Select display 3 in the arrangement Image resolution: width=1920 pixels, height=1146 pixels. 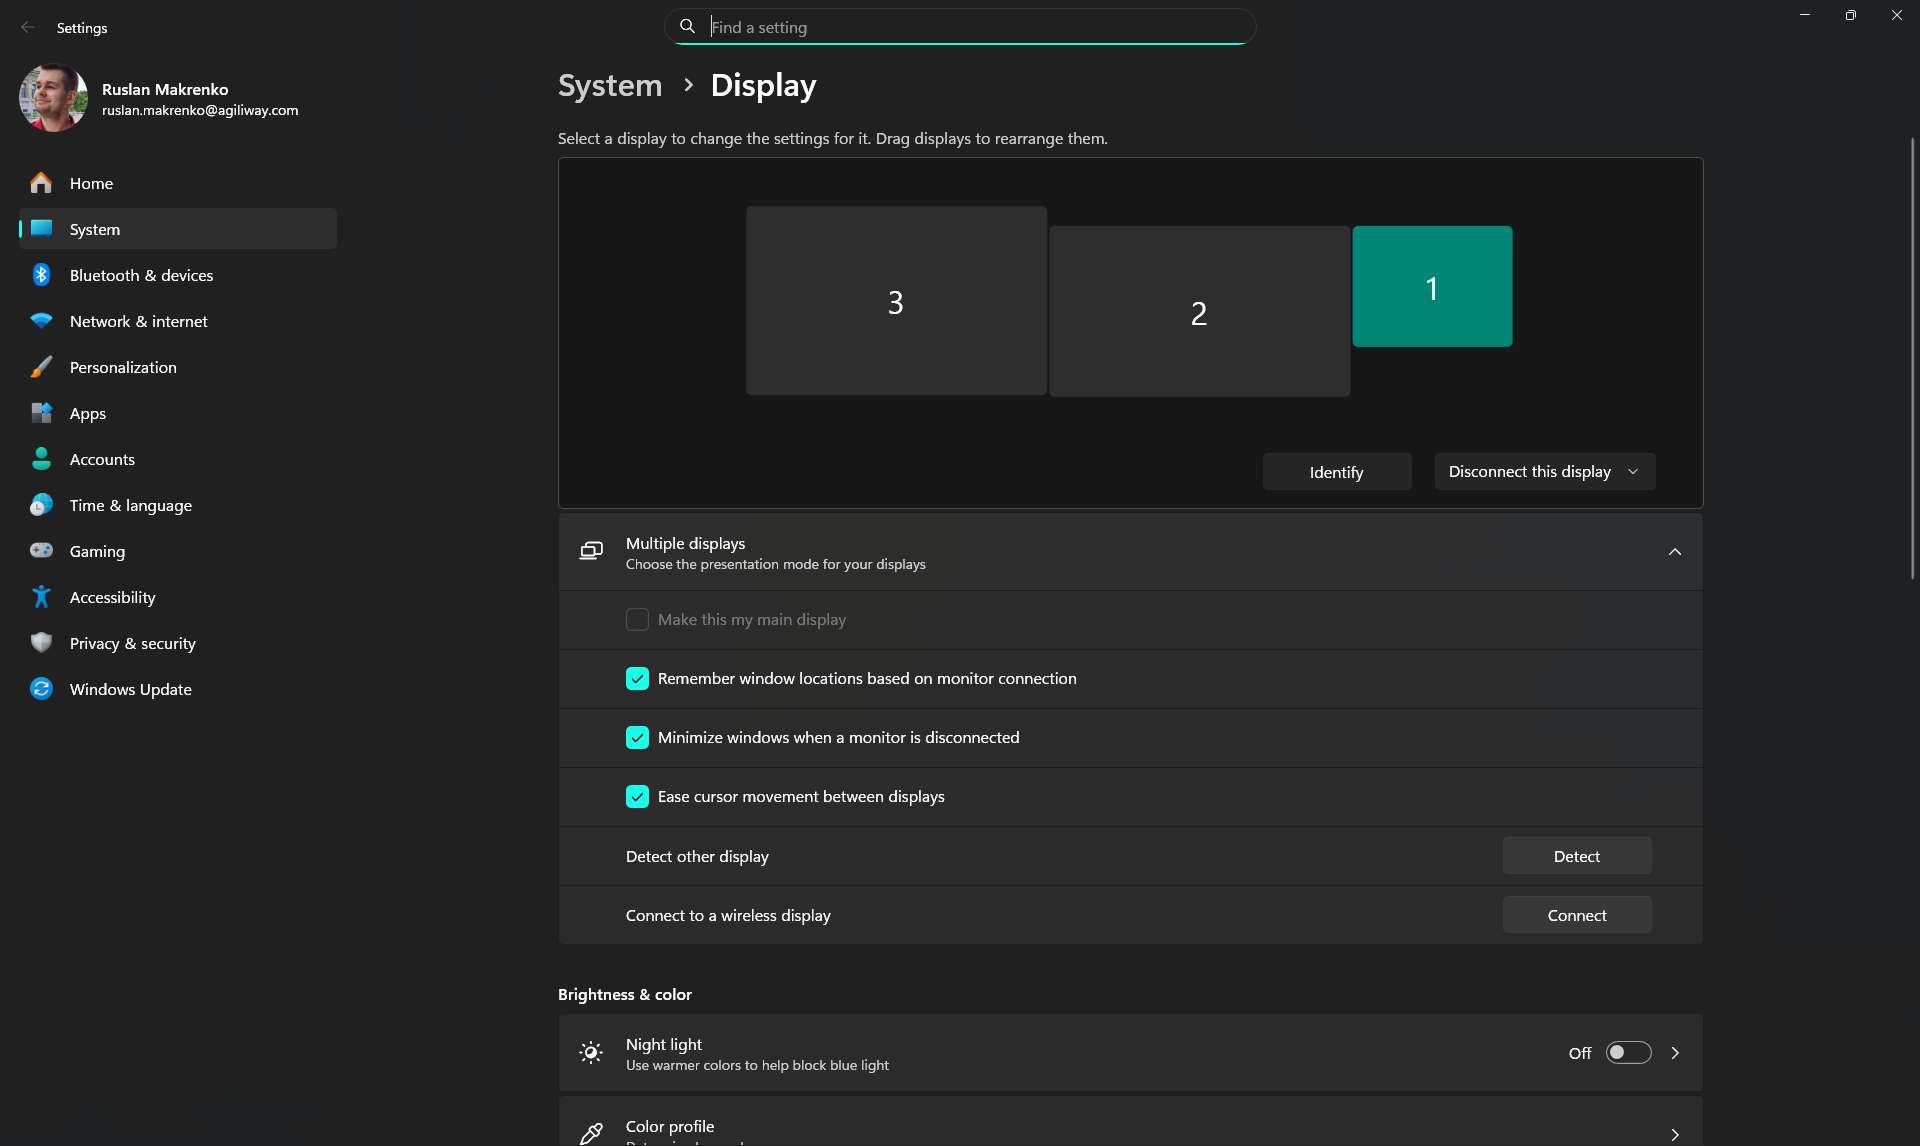click(x=896, y=301)
